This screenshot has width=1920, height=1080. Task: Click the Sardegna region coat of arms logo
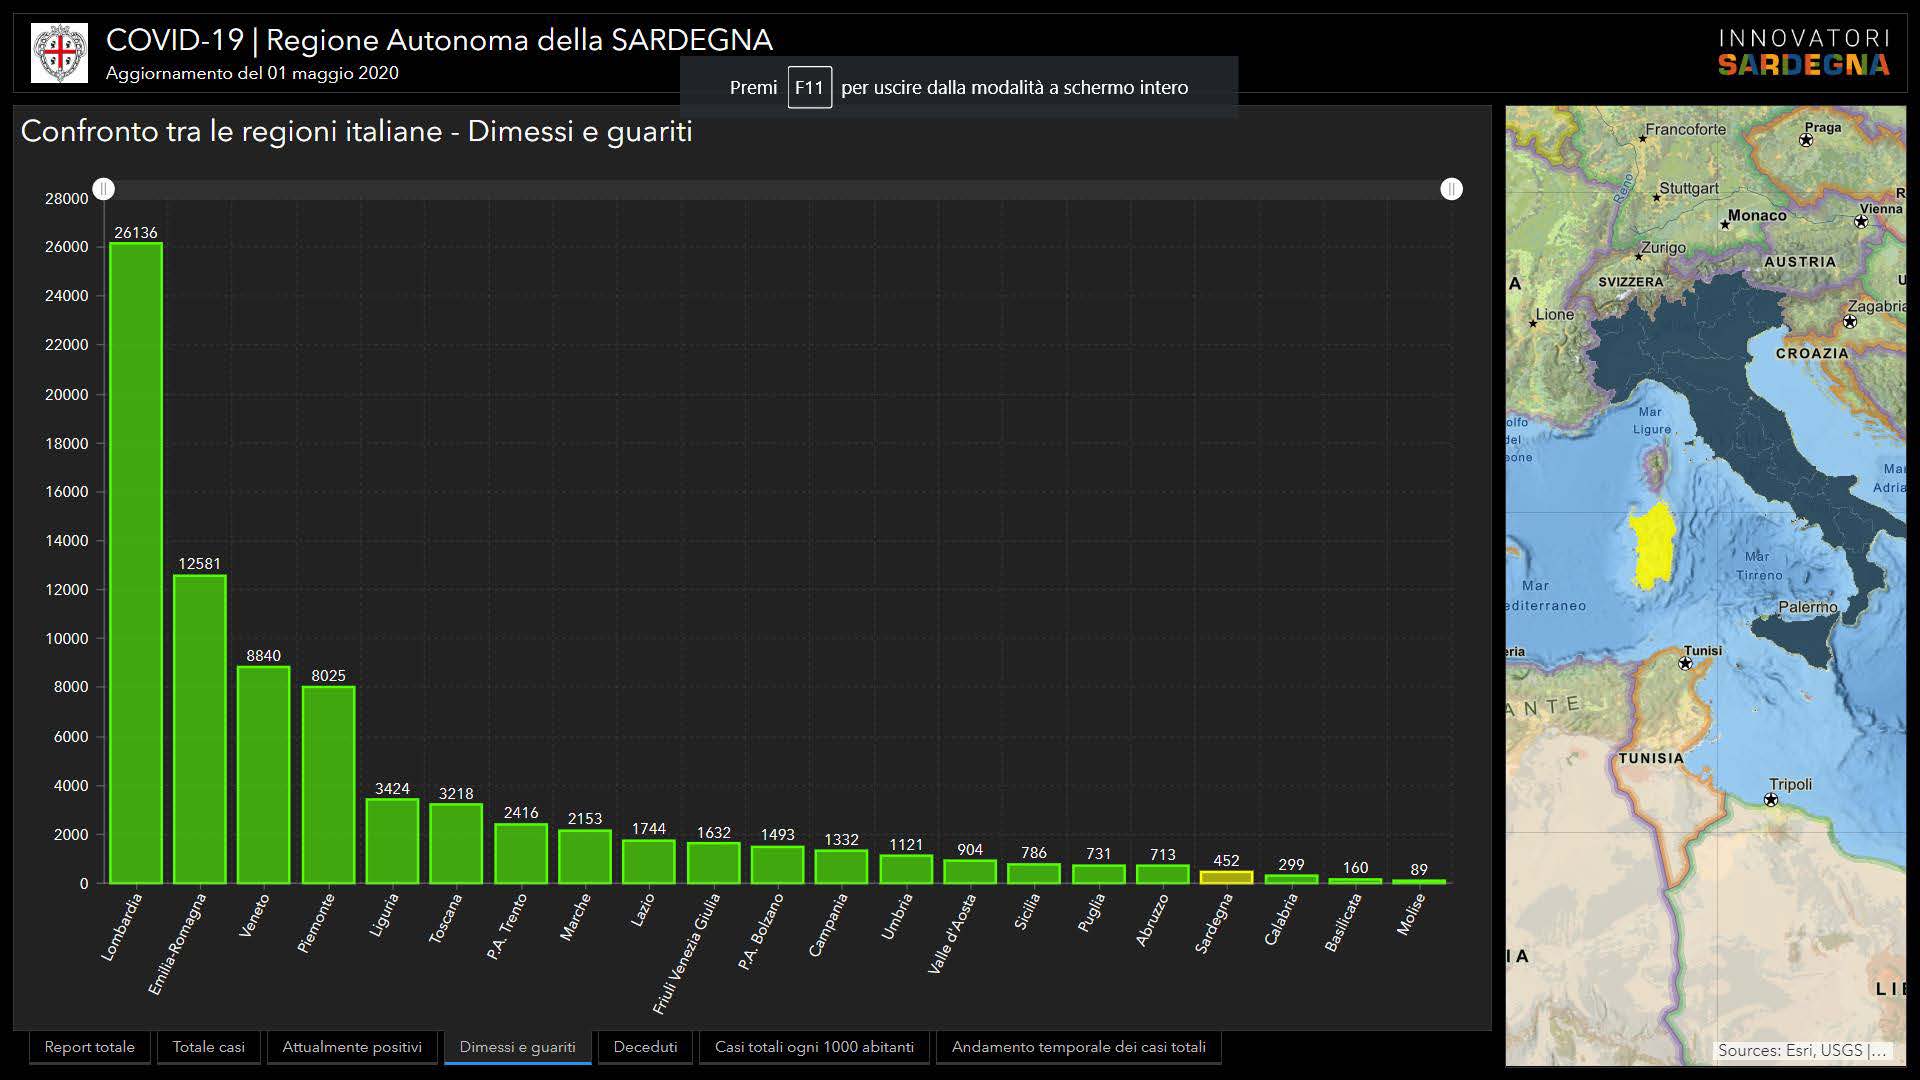59,53
